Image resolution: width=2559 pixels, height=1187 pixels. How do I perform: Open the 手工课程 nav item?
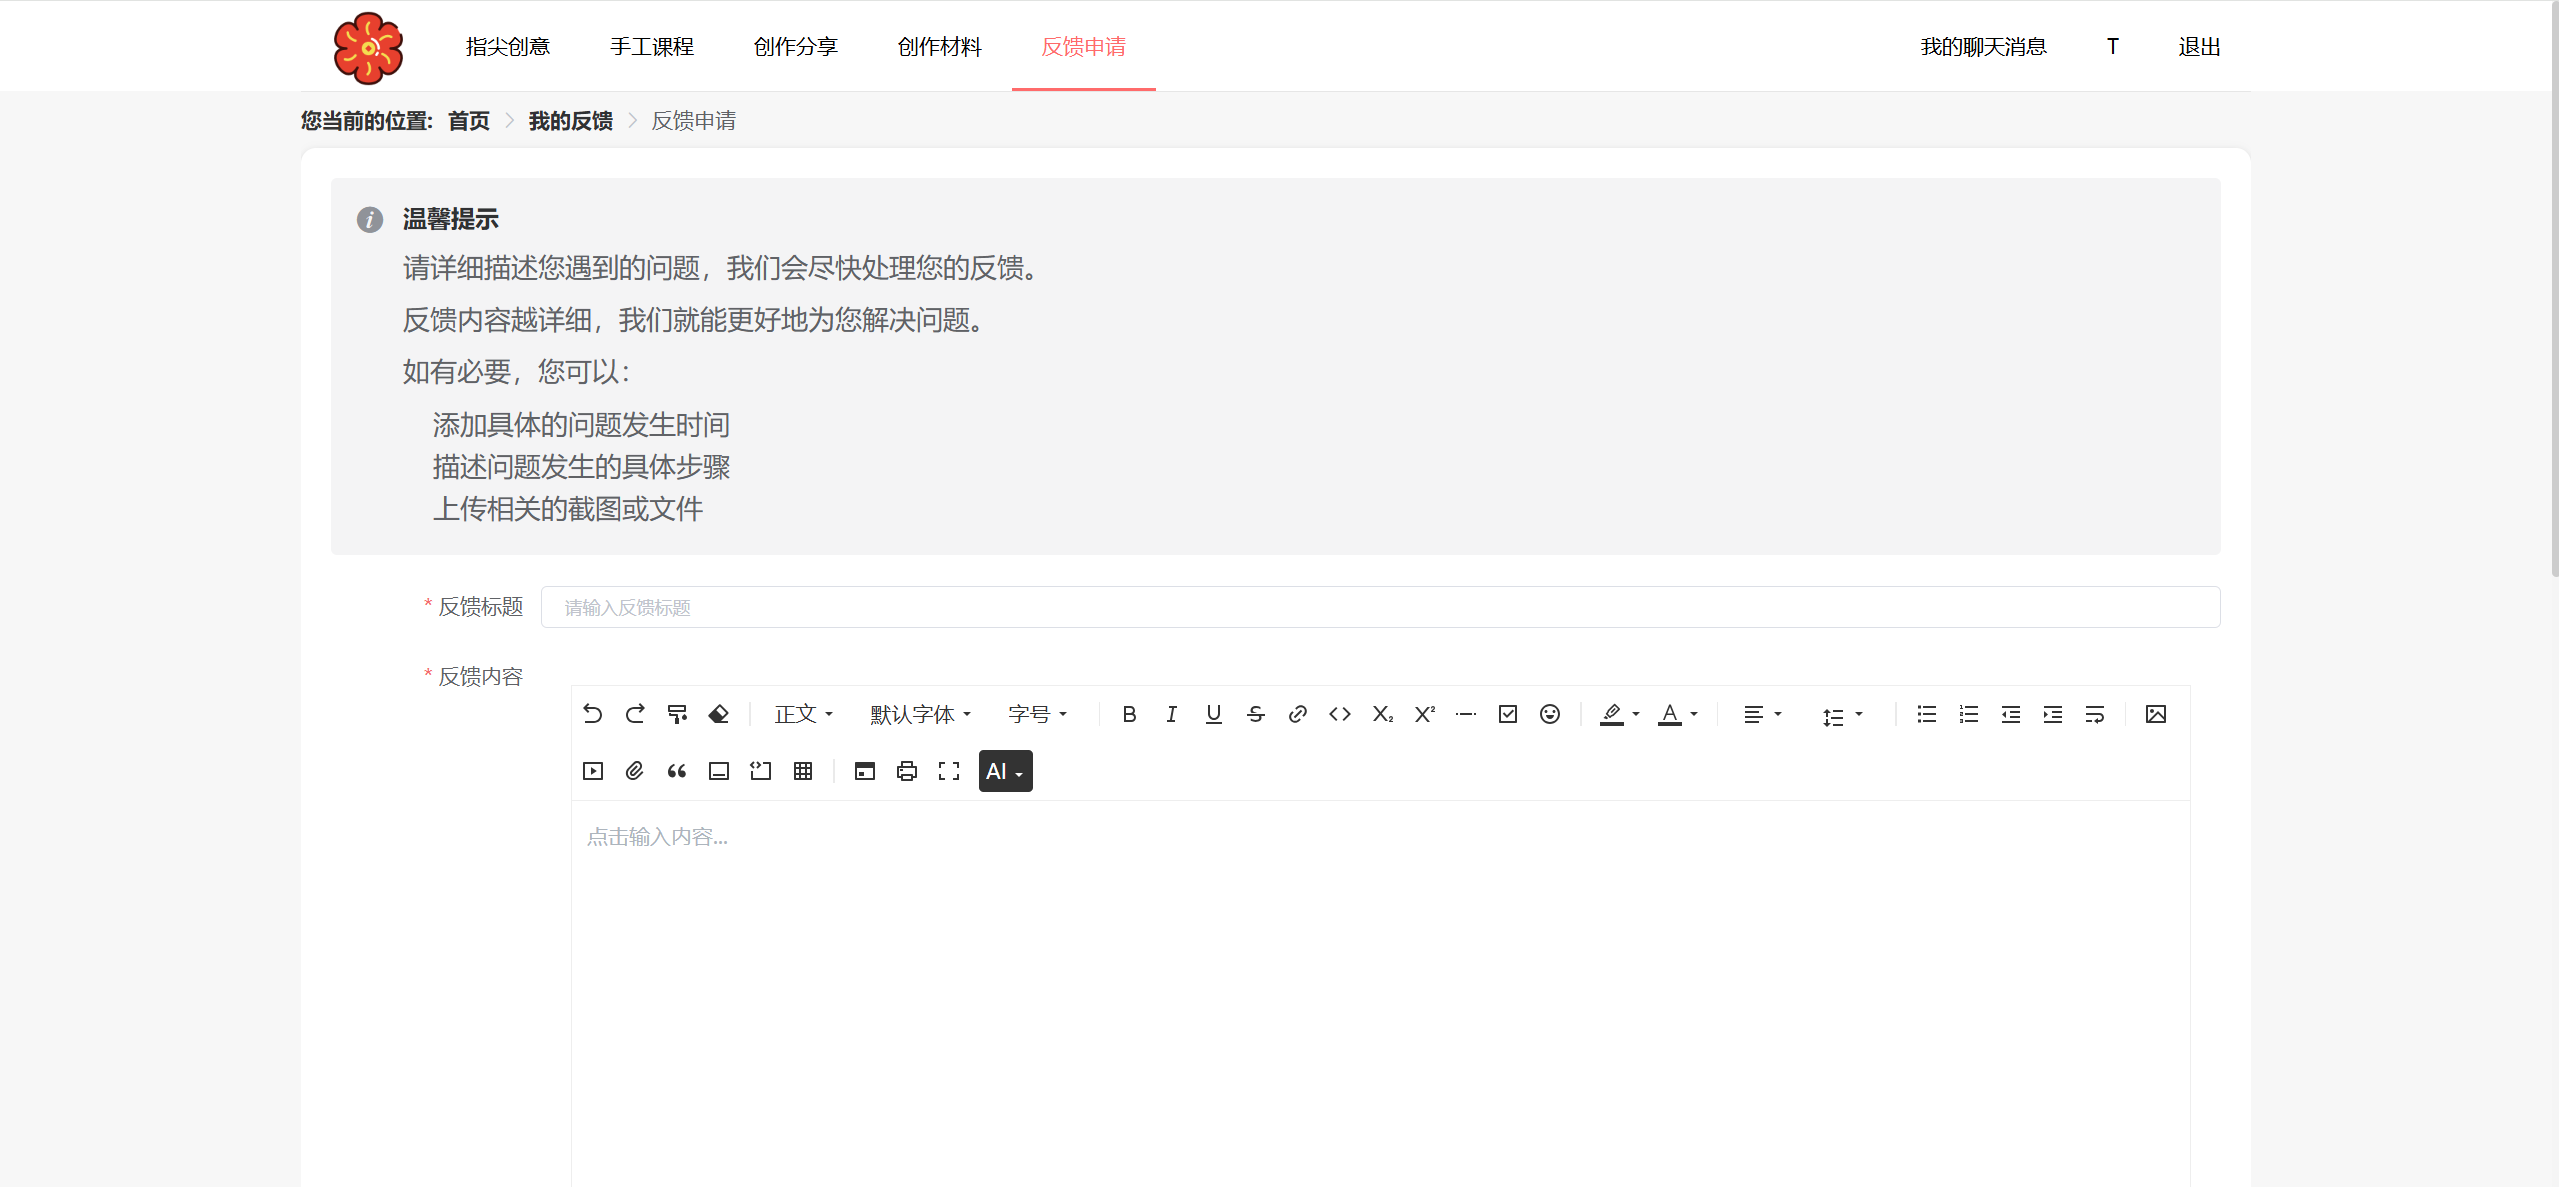(x=652, y=46)
